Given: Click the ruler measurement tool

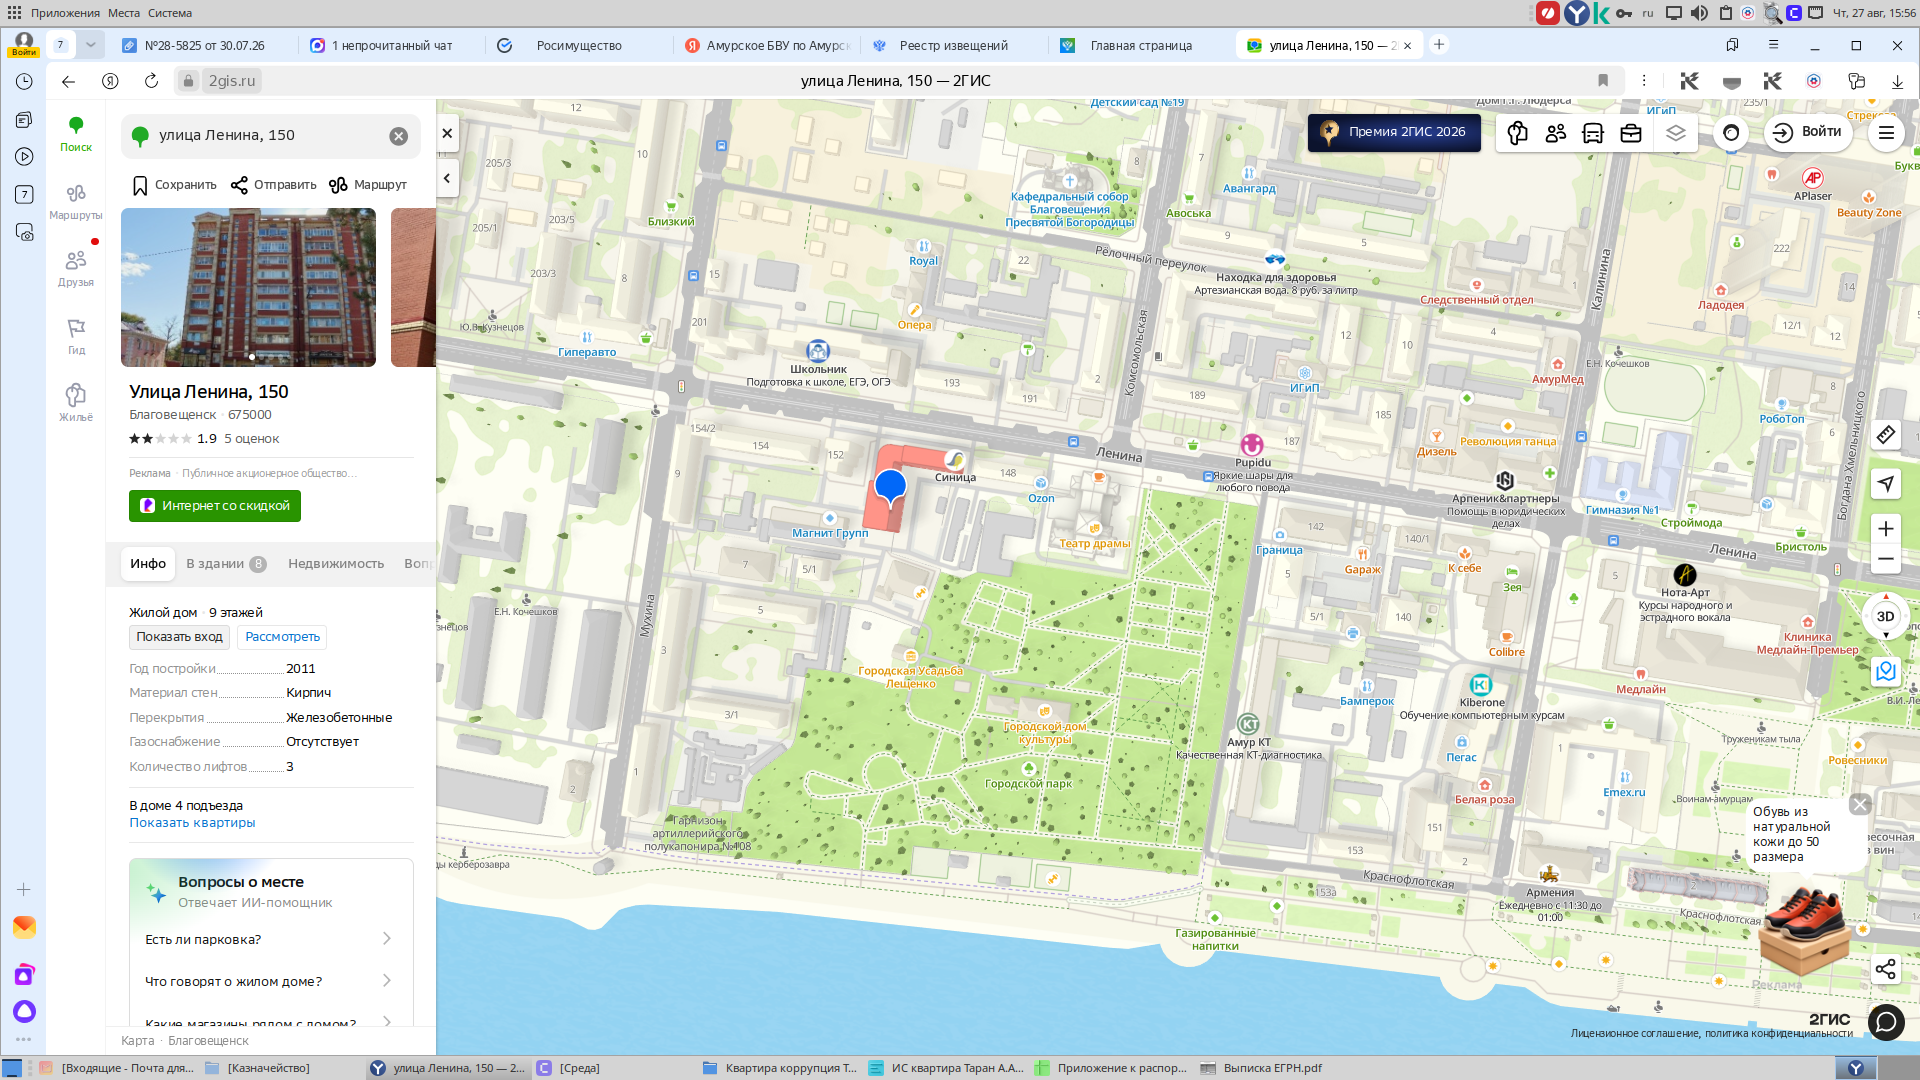Looking at the screenshot, I should tap(1885, 435).
